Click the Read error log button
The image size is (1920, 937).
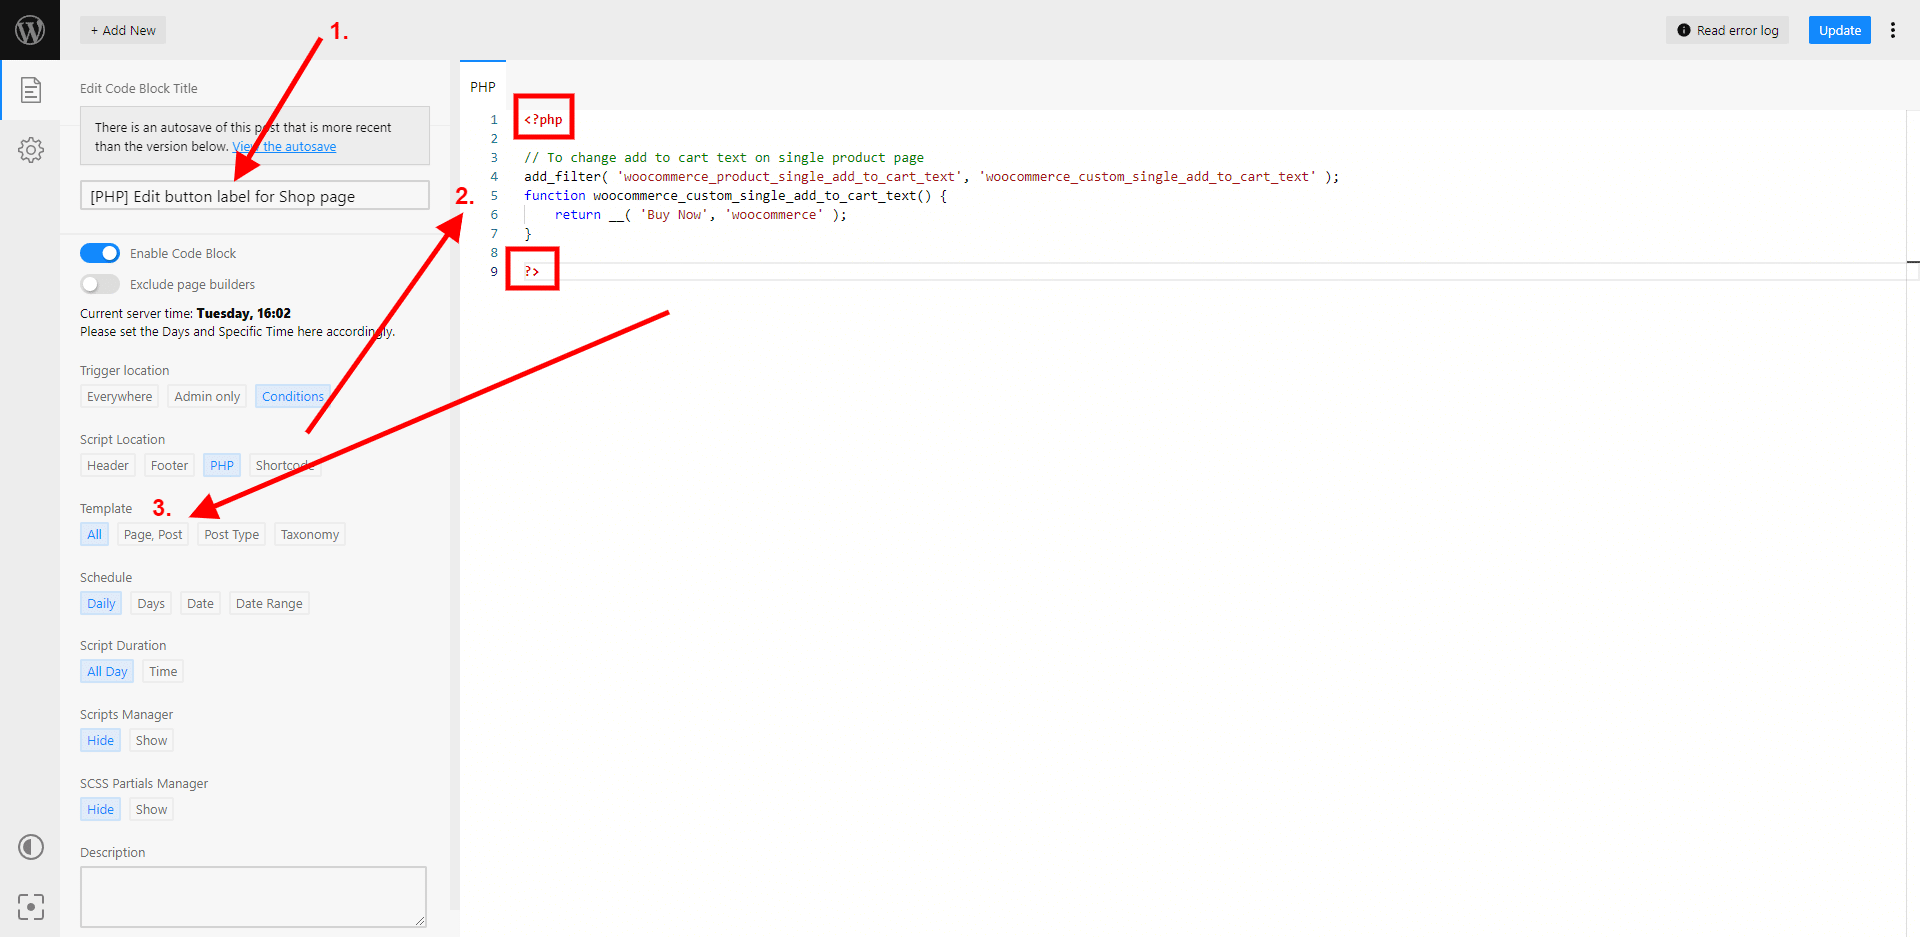(x=1726, y=30)
